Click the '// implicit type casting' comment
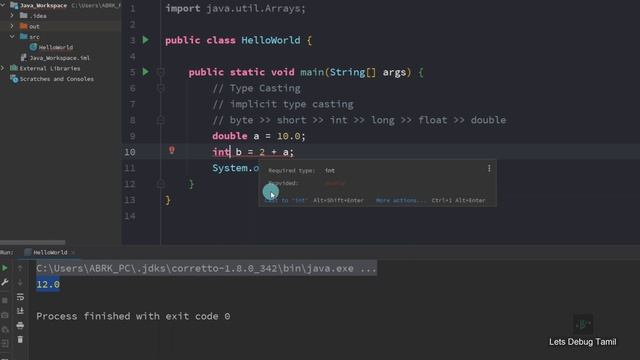 [283, 104]
